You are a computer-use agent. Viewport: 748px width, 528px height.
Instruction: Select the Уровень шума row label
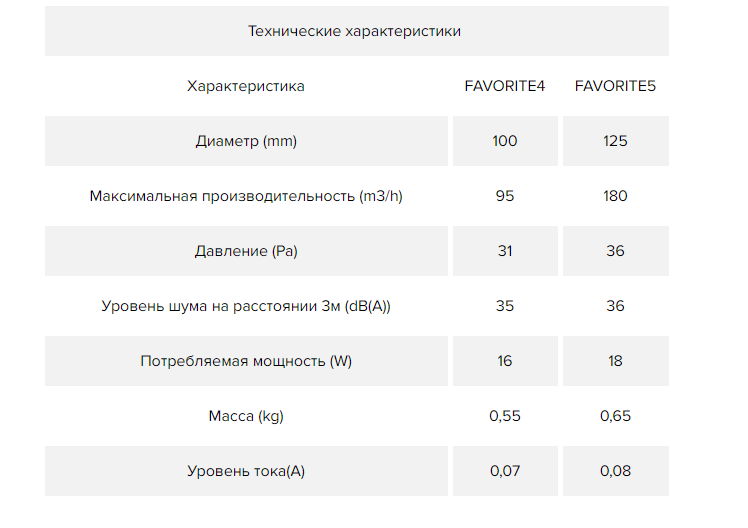click(x=246, y=306)
